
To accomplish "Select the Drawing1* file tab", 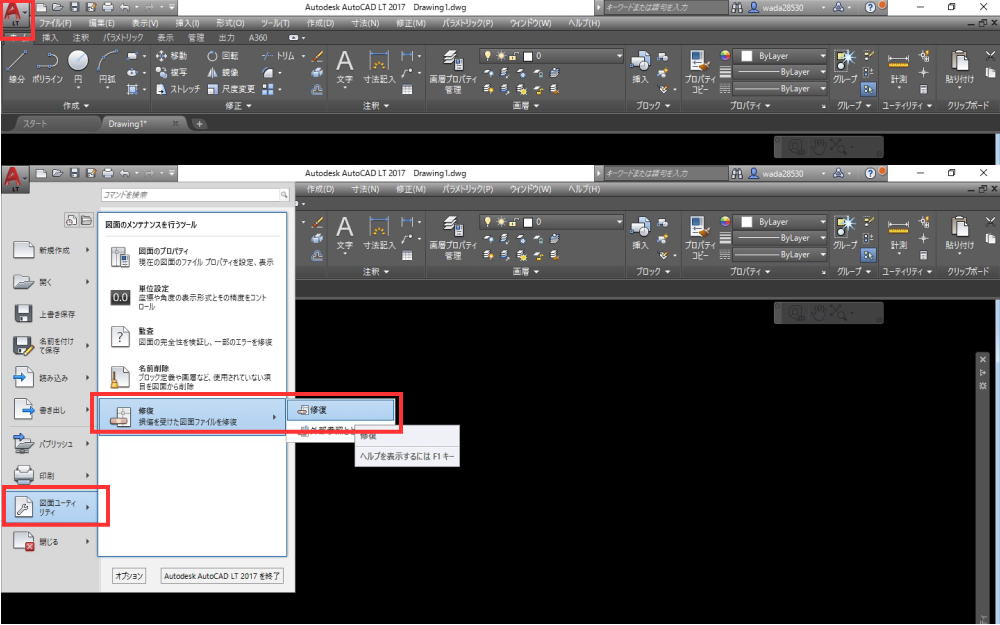I will tap(142, 124).
